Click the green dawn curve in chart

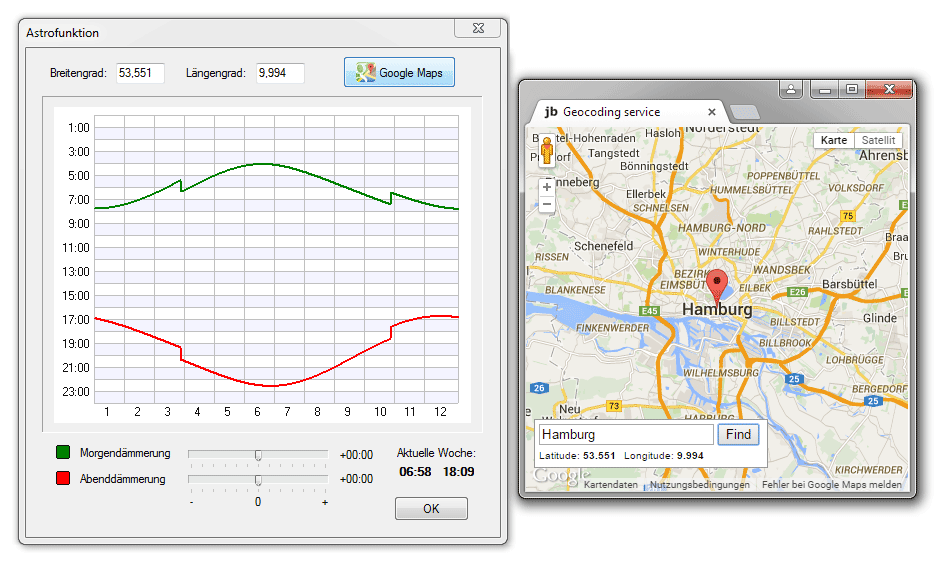[x=262, y=164]
